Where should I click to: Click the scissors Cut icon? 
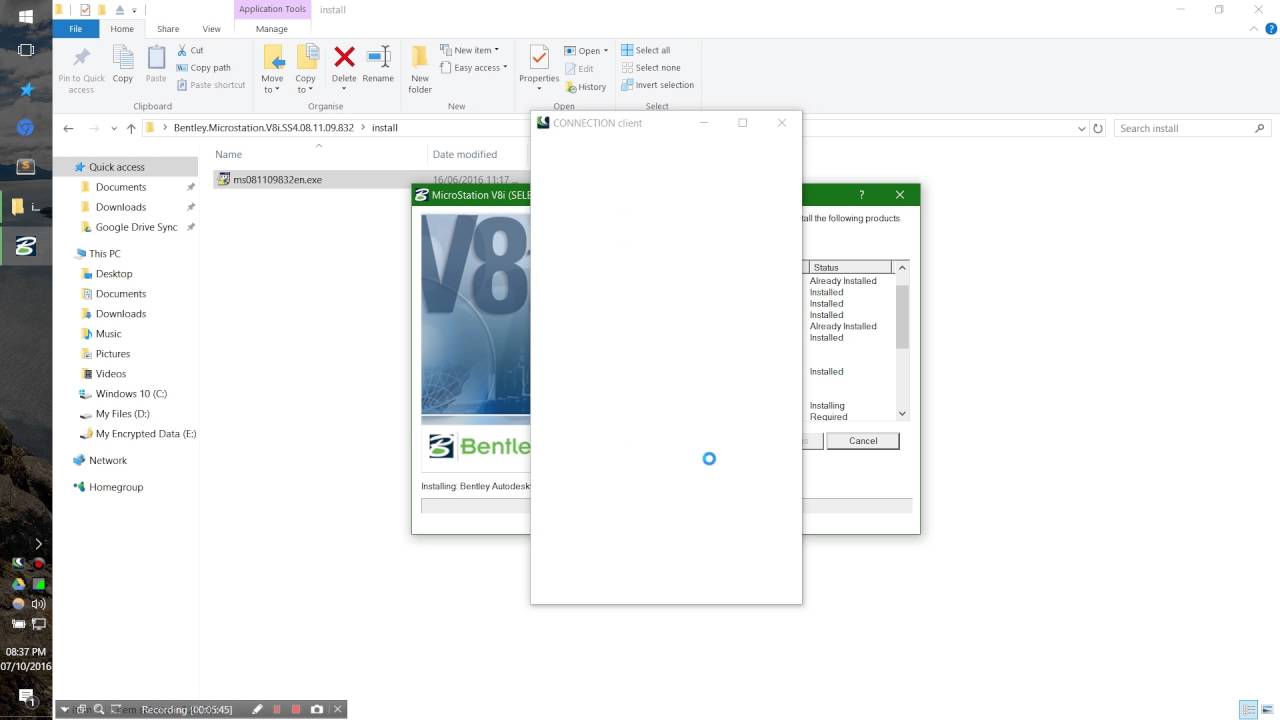[x=182, y=50]
